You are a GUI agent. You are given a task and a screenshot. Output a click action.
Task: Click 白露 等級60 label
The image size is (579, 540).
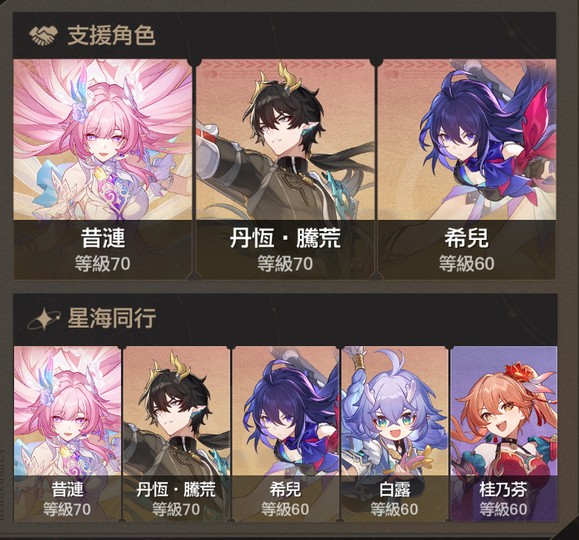point(394,509)
